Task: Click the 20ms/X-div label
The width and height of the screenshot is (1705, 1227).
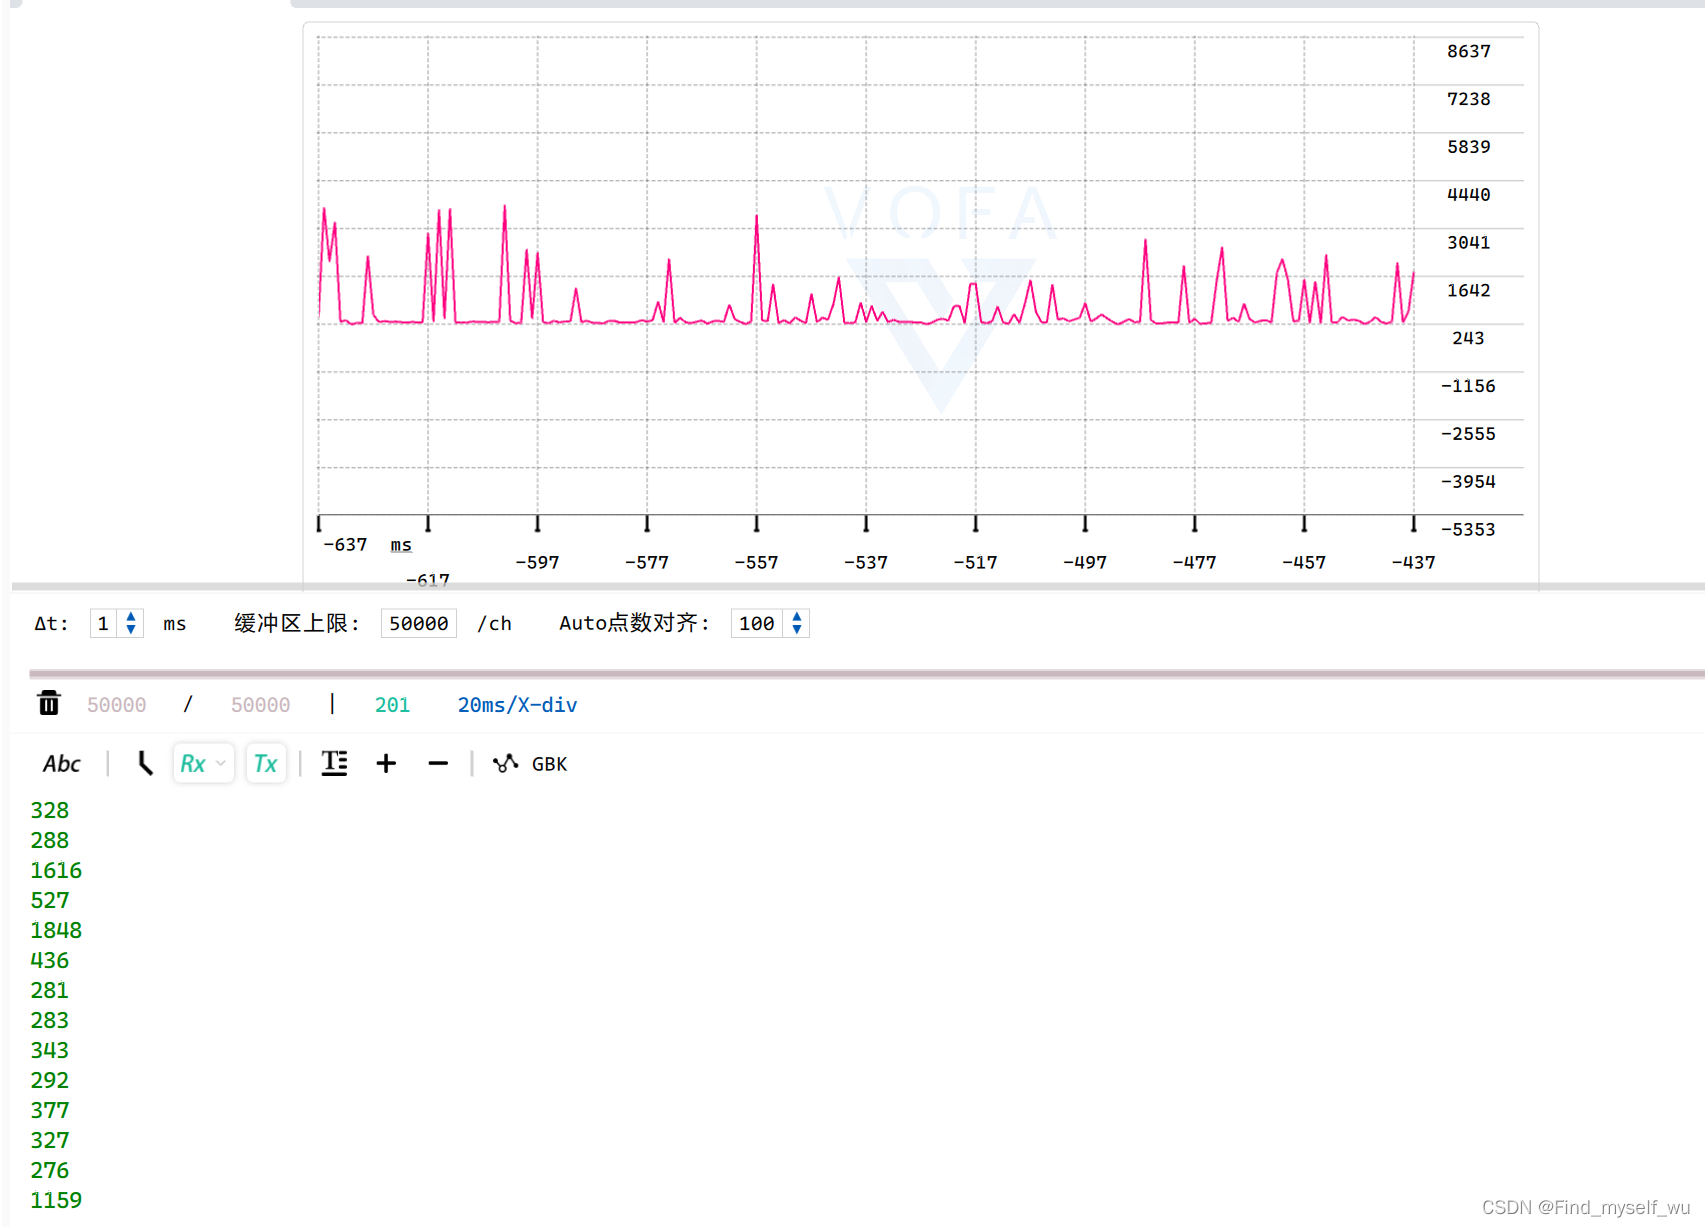Action: pyautogui.click(x=517, y=705)
